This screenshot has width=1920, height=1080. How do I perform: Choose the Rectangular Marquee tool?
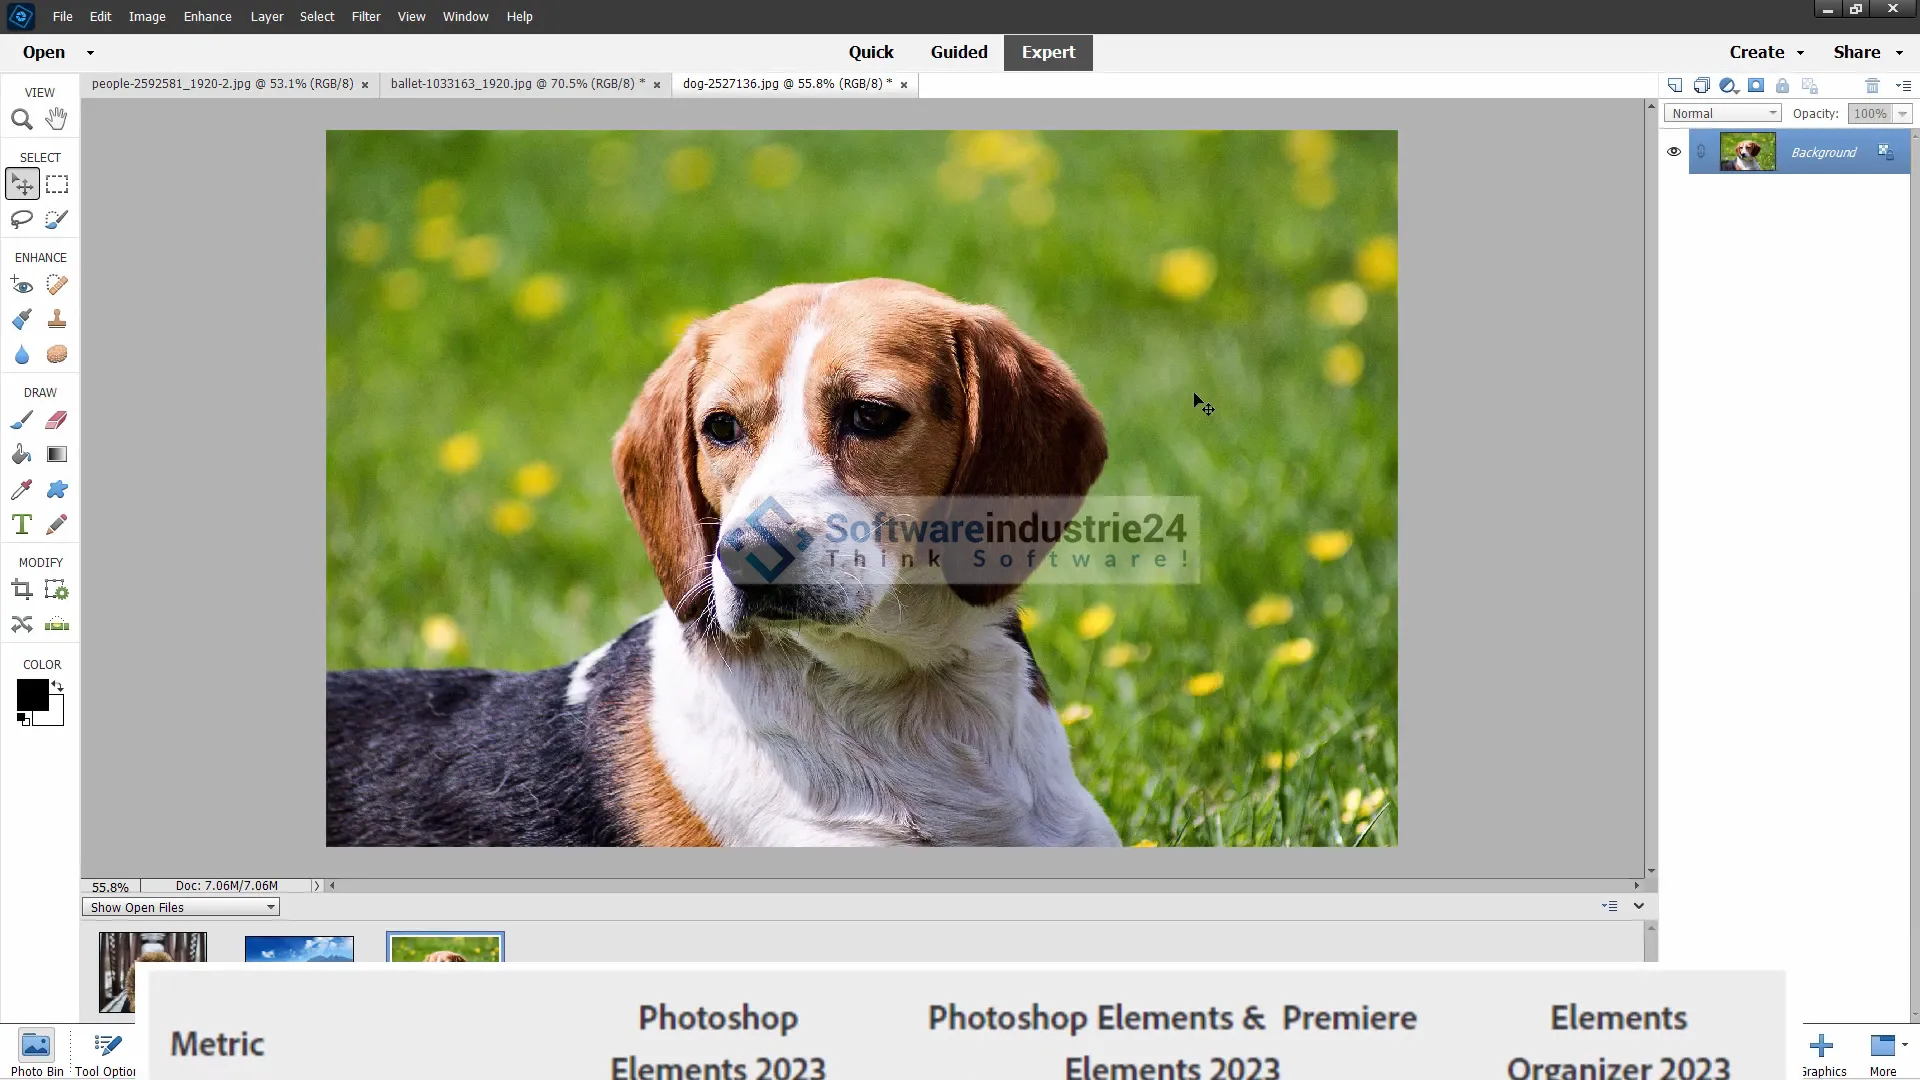pos(57,185)
